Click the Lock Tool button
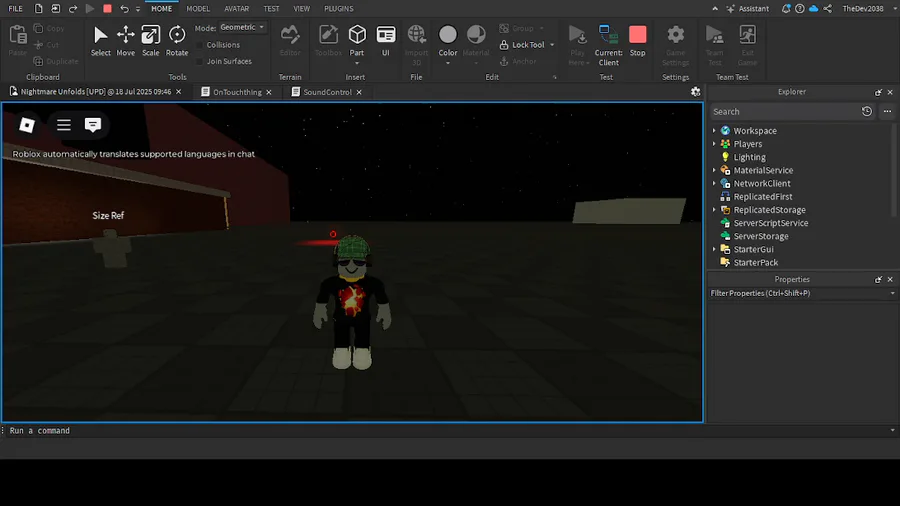Viewport: 900px width, 506px height. point(522,45)
